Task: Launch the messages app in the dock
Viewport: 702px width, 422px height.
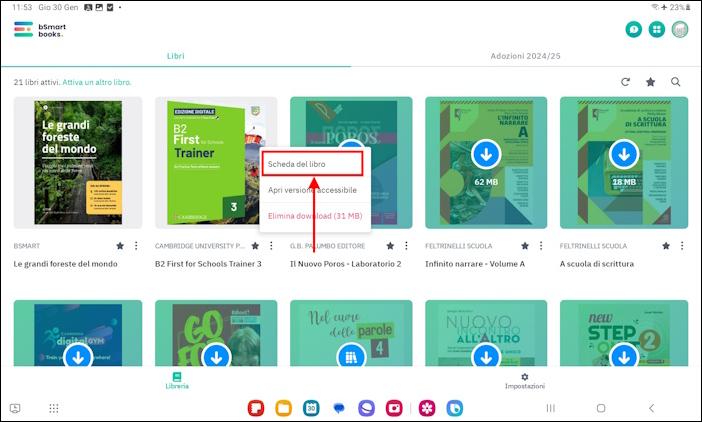Action: [x=339, y=408]
